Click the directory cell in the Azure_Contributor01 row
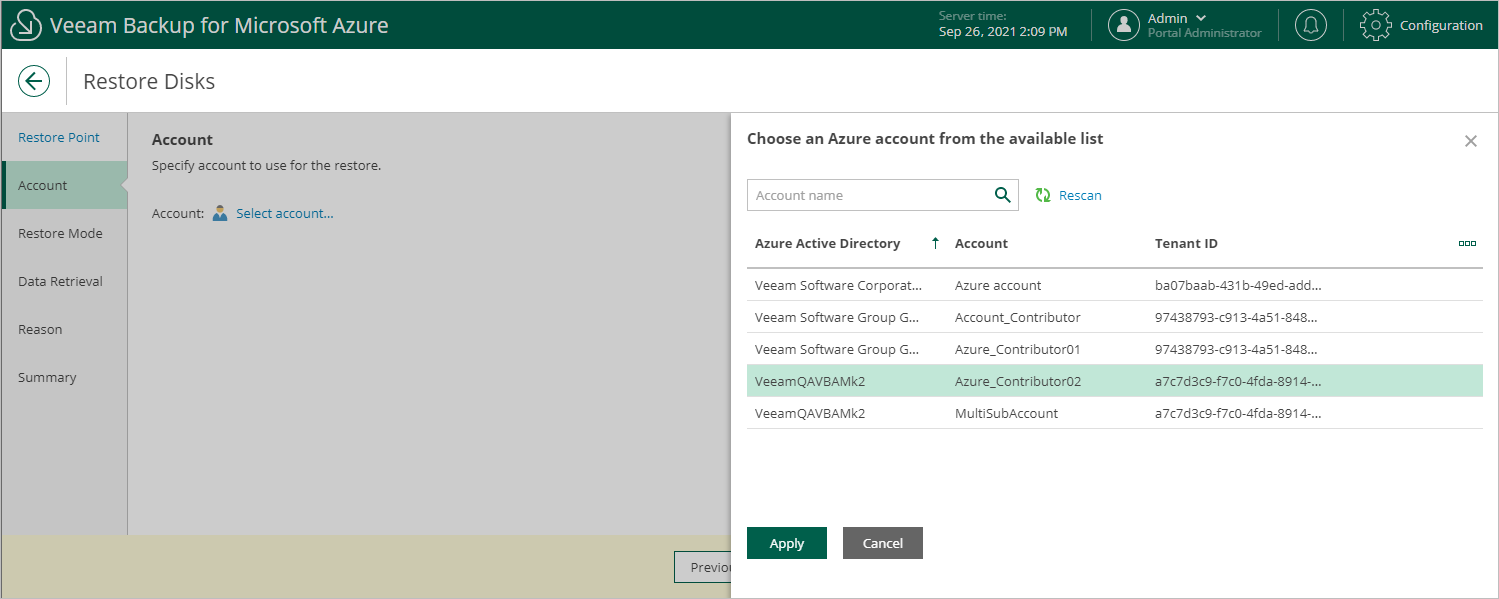Viewport: 1499px width, 599px height. pyautogui.click(x=837, y=349)
